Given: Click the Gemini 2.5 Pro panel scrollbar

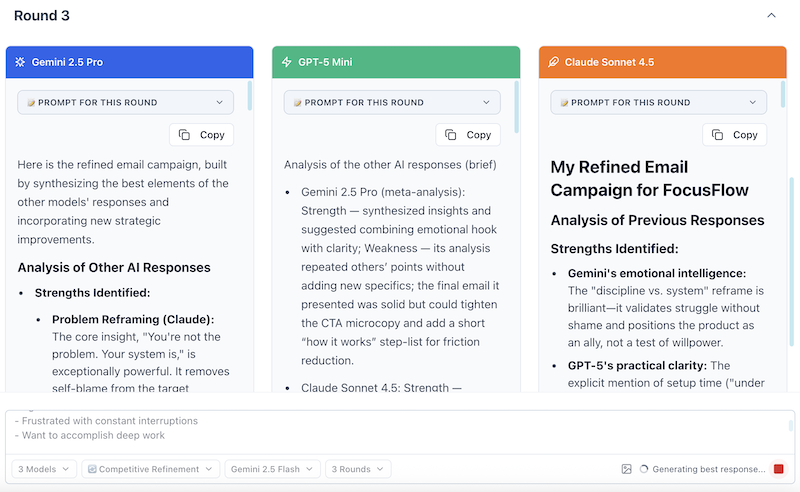Looking at the screenshot, I should pyautogui.click(x=250, y=98).
